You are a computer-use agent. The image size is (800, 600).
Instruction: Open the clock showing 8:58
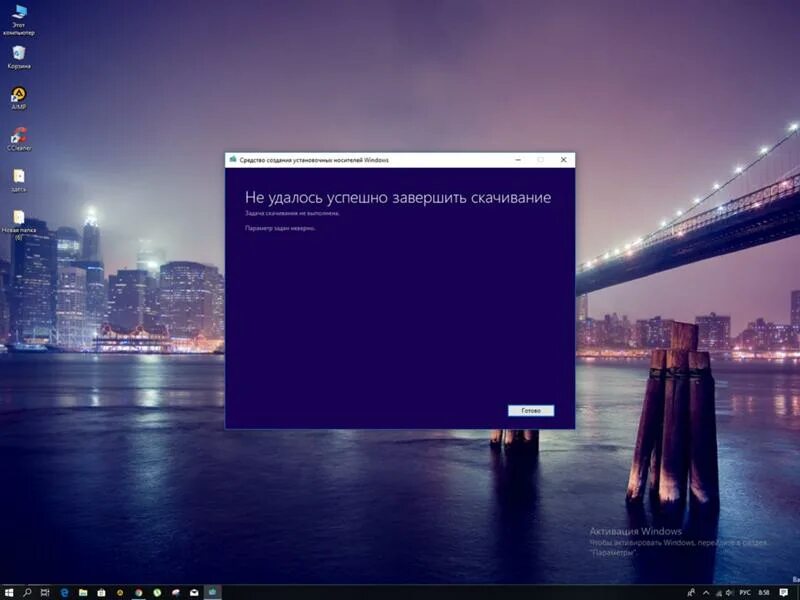click(x=764, y=592)
